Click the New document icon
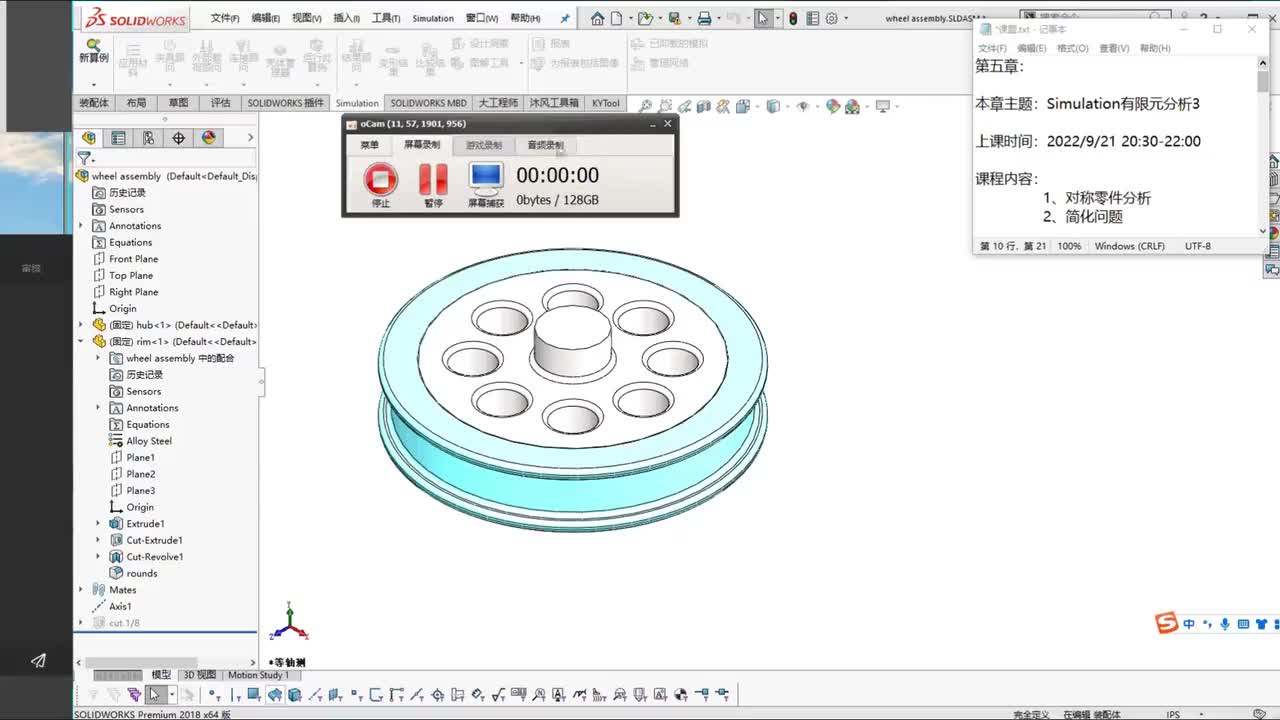Screen dimensions: 1280x720 (x=616, y=18)
